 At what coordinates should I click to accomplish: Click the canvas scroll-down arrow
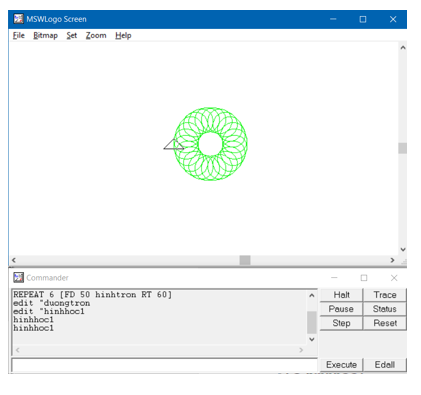pos(403,249)
